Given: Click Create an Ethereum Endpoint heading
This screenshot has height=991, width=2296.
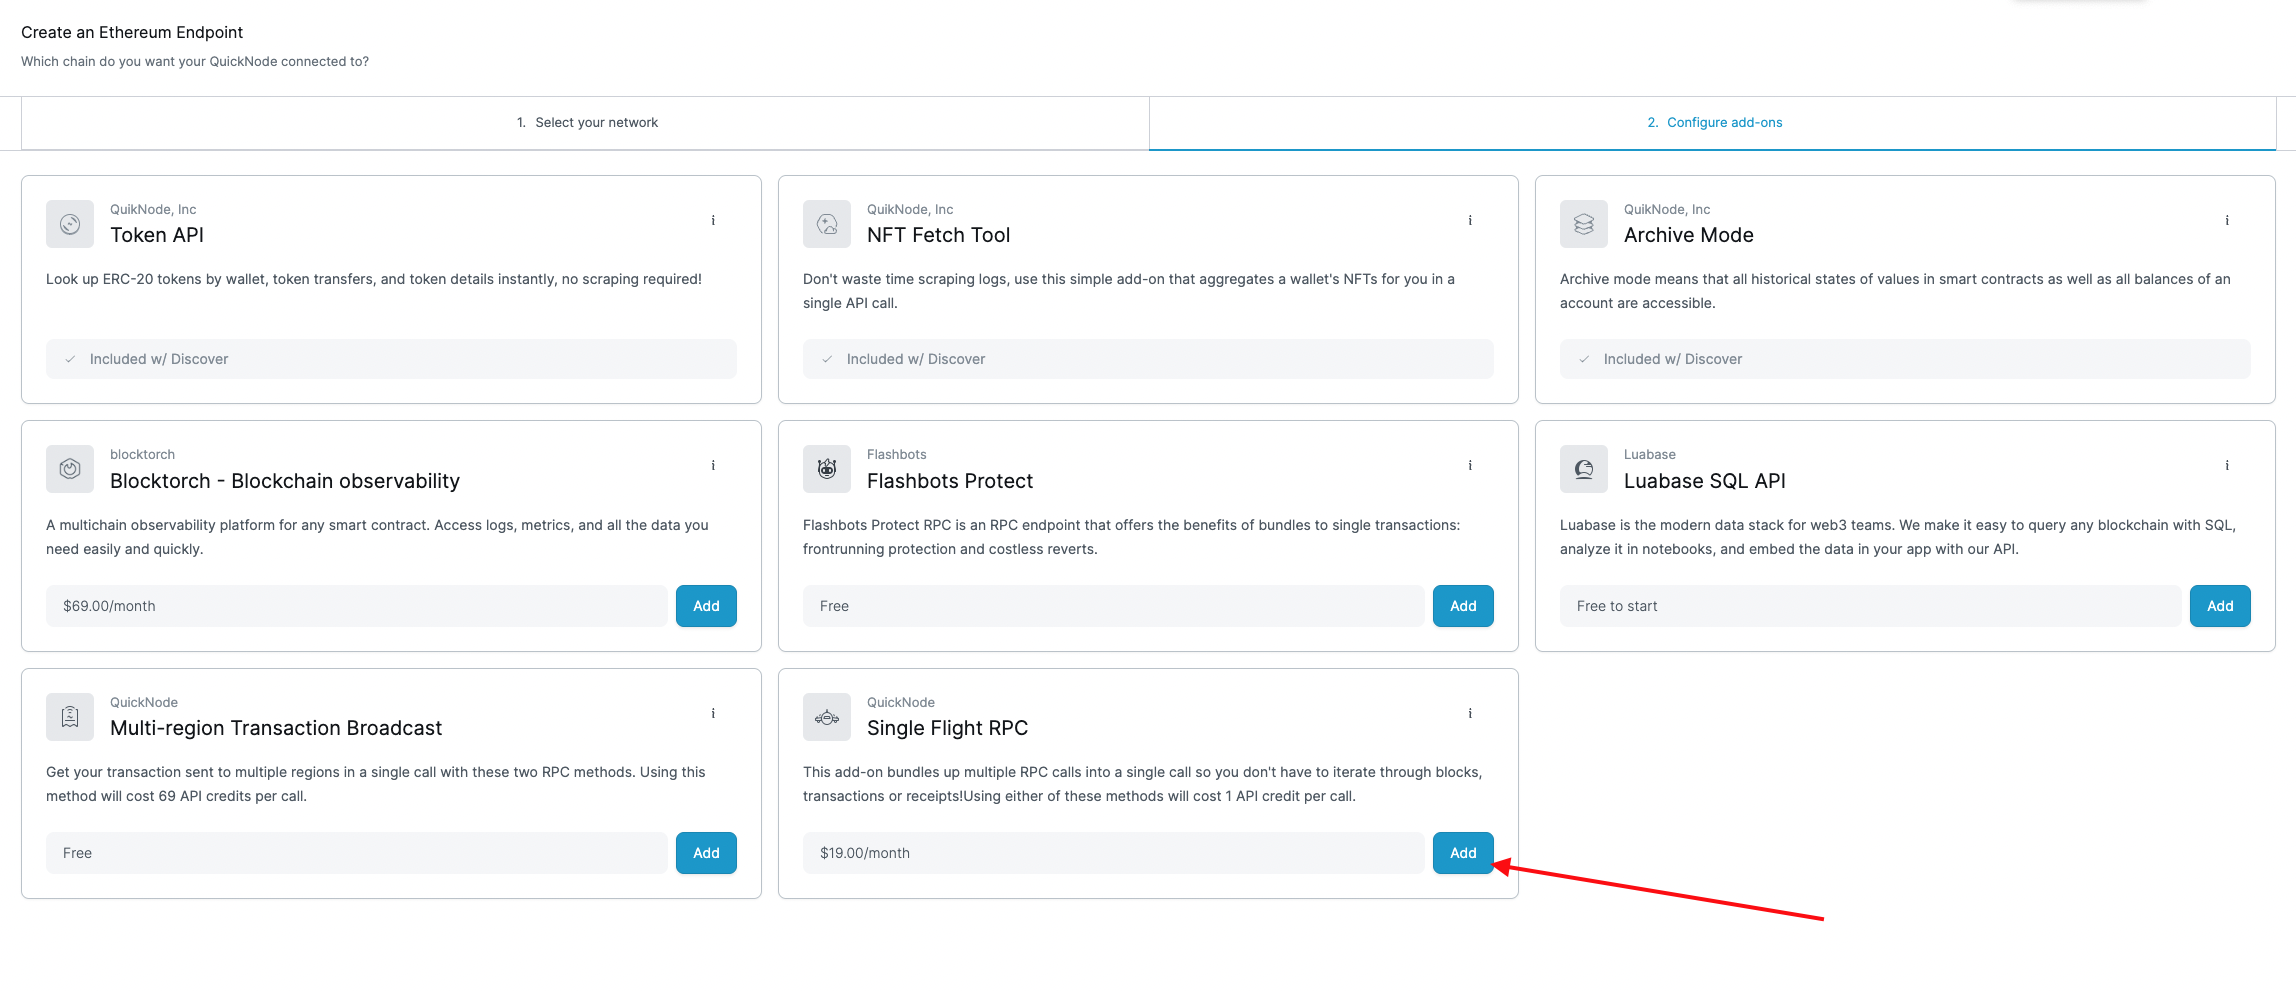Looking at the screenshot, I should 132,32.
